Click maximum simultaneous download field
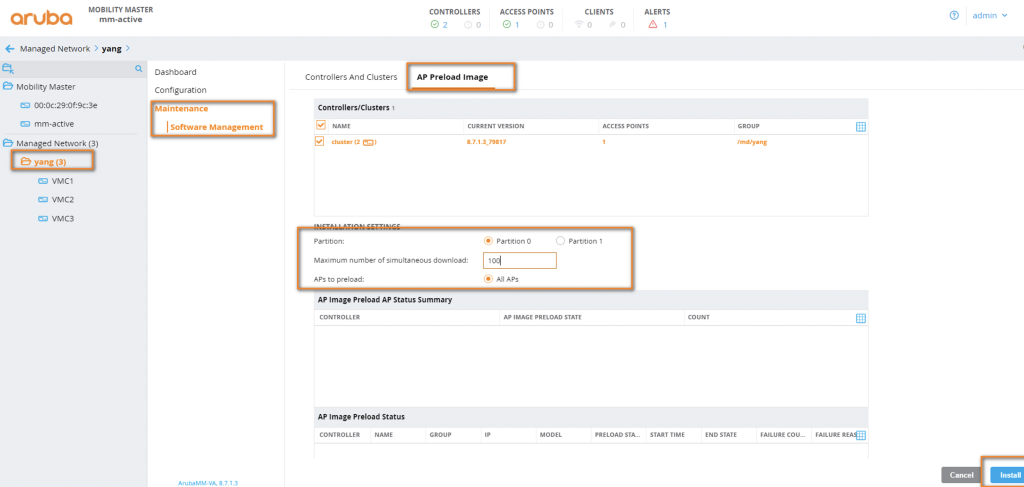Screen dimensions: 1024x487 coord(520,260)
